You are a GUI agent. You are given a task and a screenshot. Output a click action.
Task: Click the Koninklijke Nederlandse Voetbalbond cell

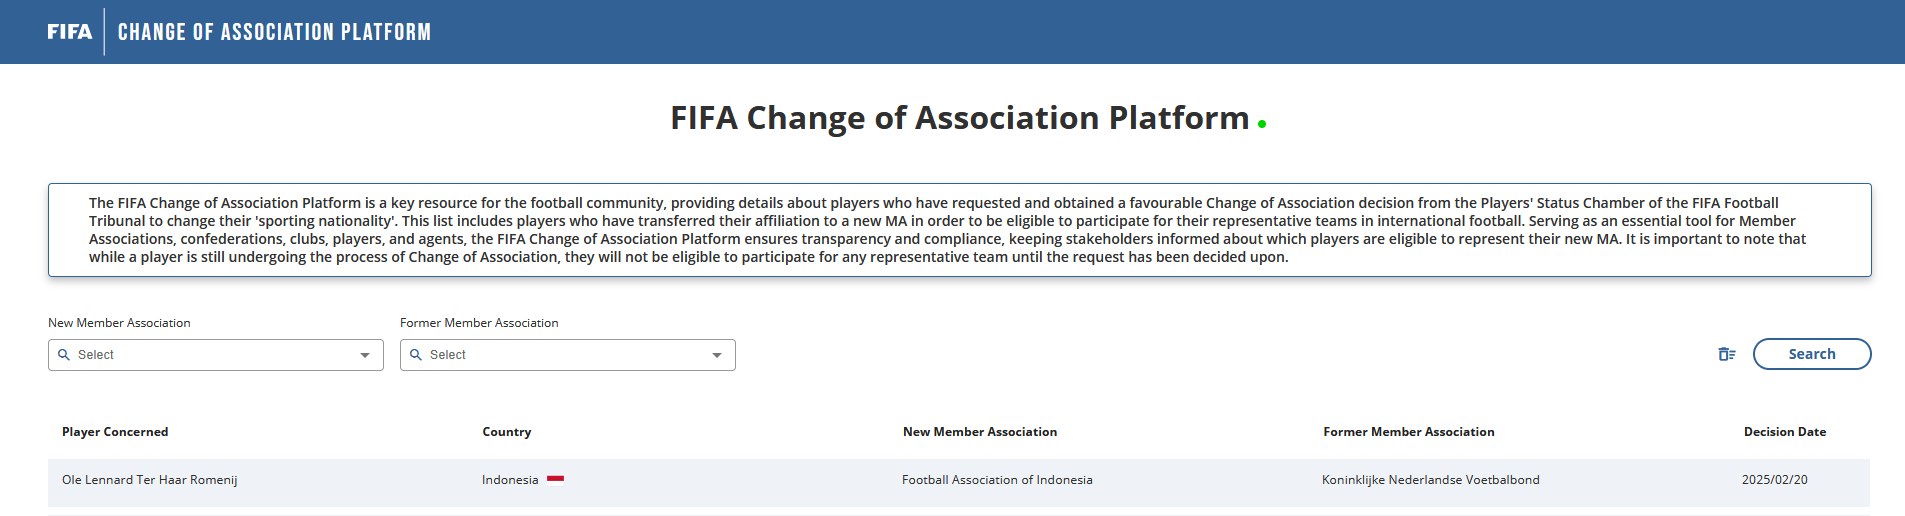1430,480
